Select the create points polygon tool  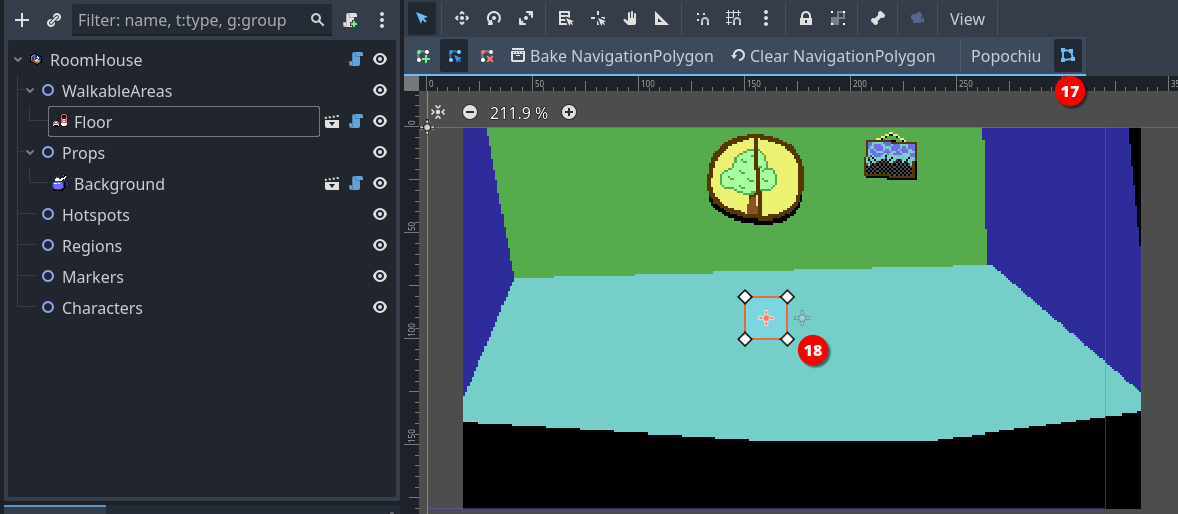pos(423,56)
